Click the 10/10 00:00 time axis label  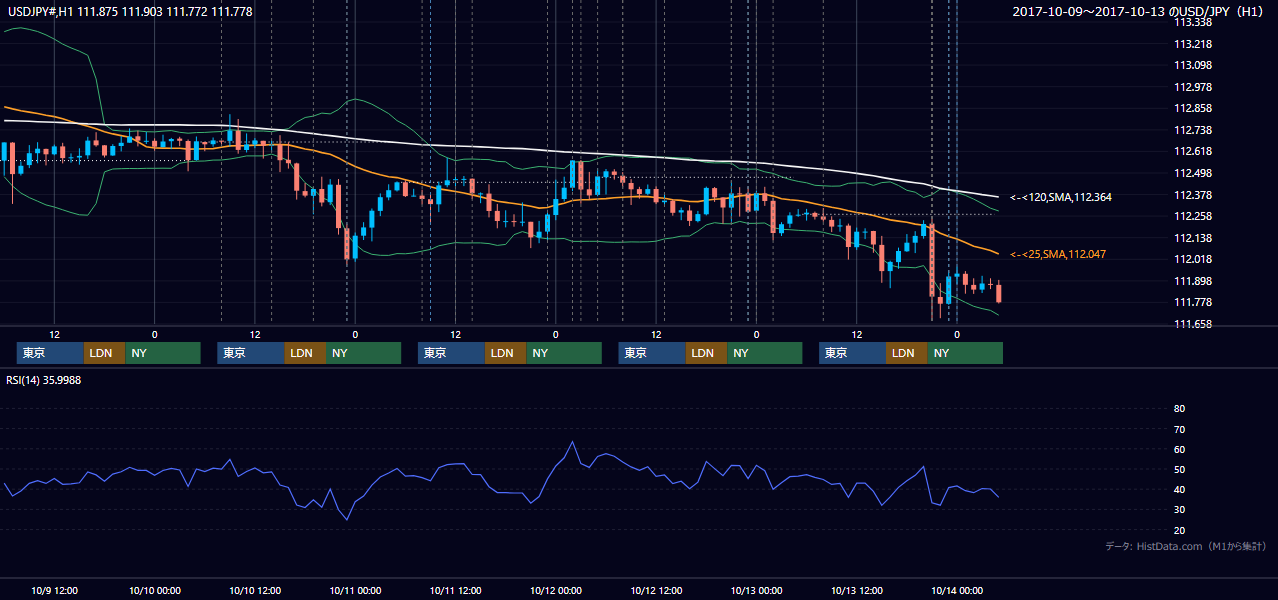tap(154, 590)
